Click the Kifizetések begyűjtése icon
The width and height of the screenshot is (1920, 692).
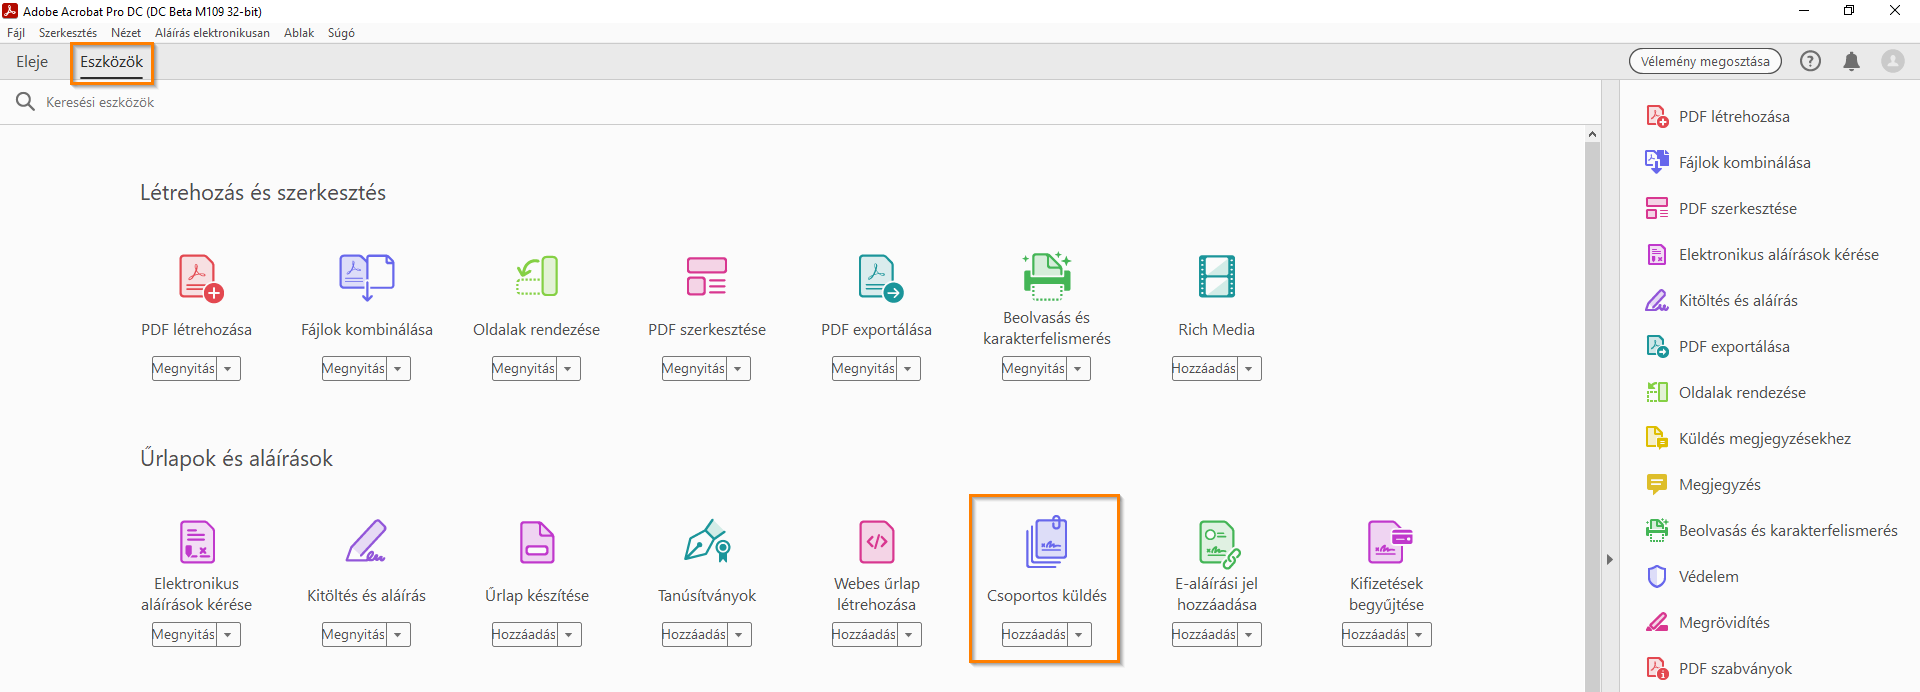1390,542
